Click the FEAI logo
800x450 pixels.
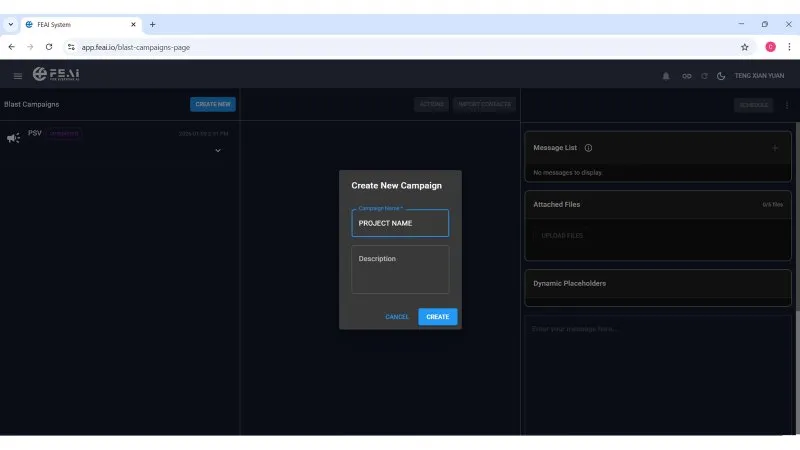point(56,74)
